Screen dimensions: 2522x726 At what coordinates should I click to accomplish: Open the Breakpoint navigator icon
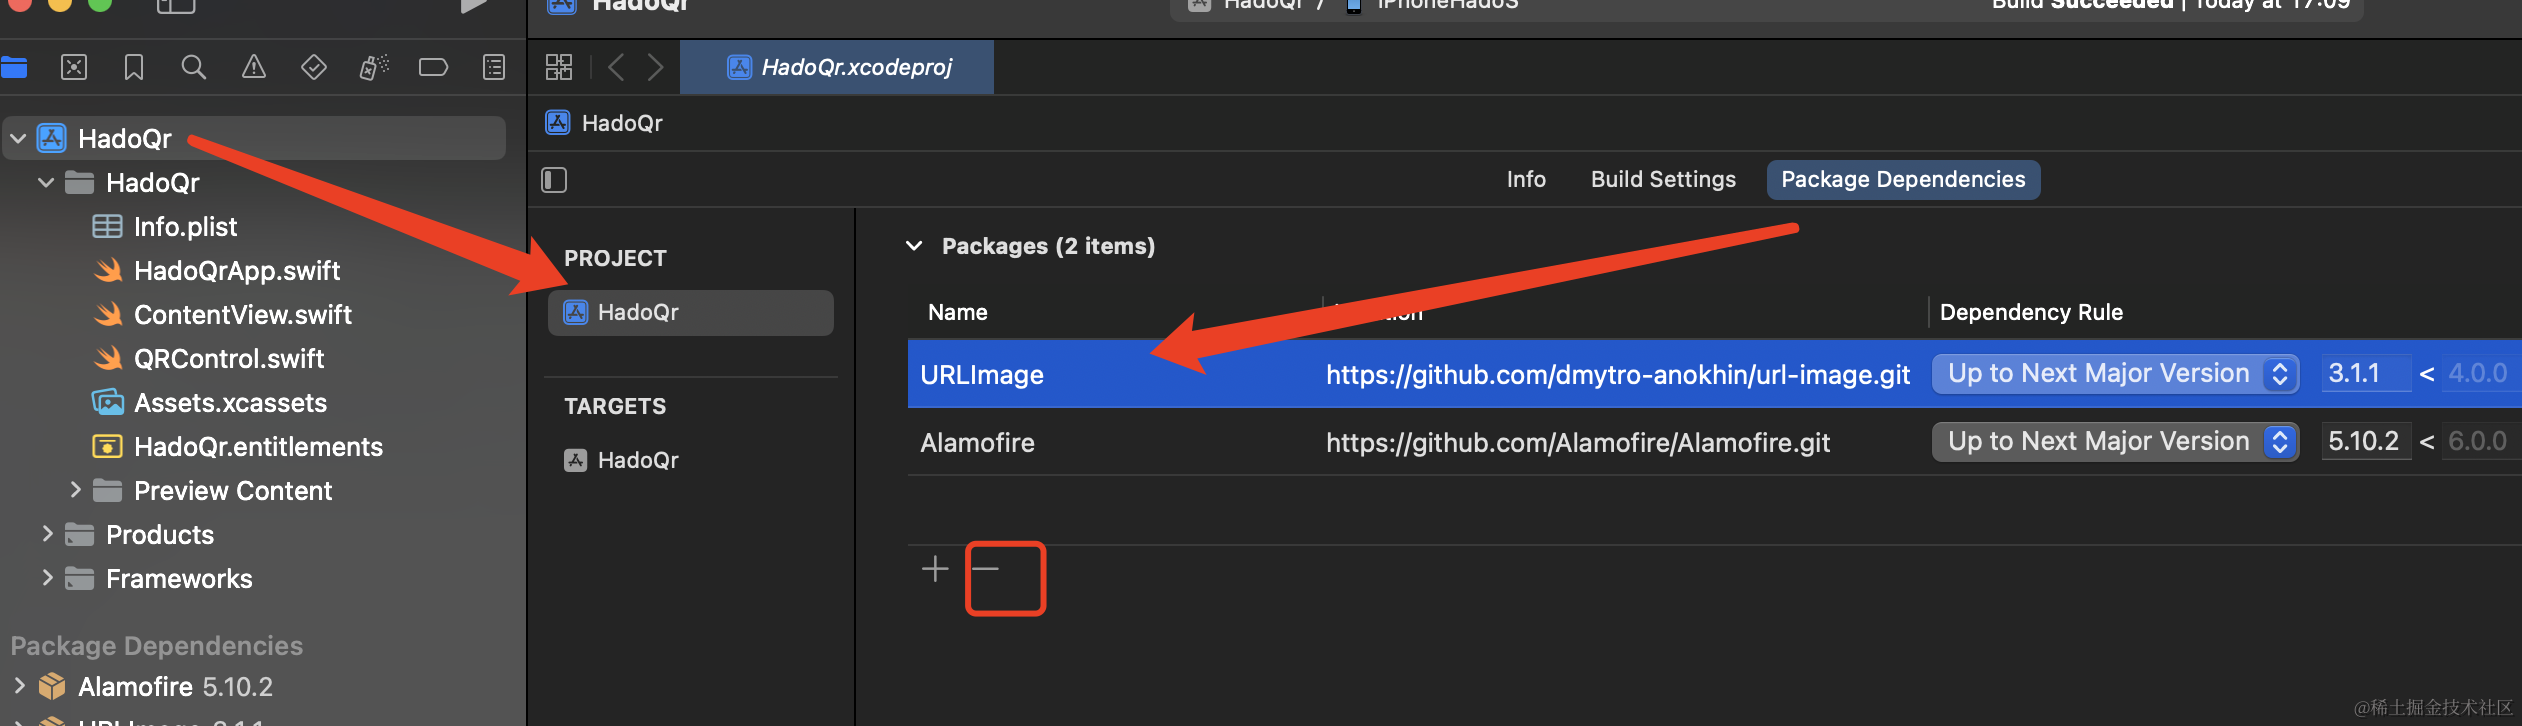(x=433, y=68)
